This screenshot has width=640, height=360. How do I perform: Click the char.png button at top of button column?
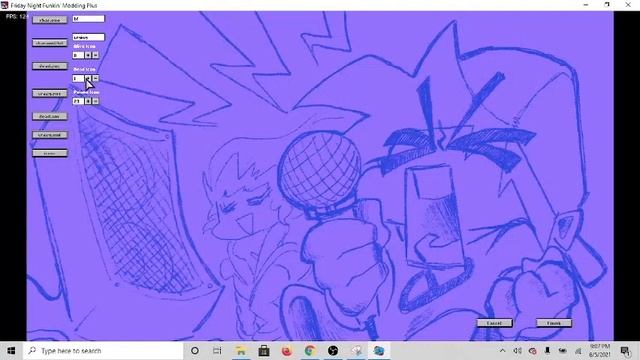pos(50,20)
